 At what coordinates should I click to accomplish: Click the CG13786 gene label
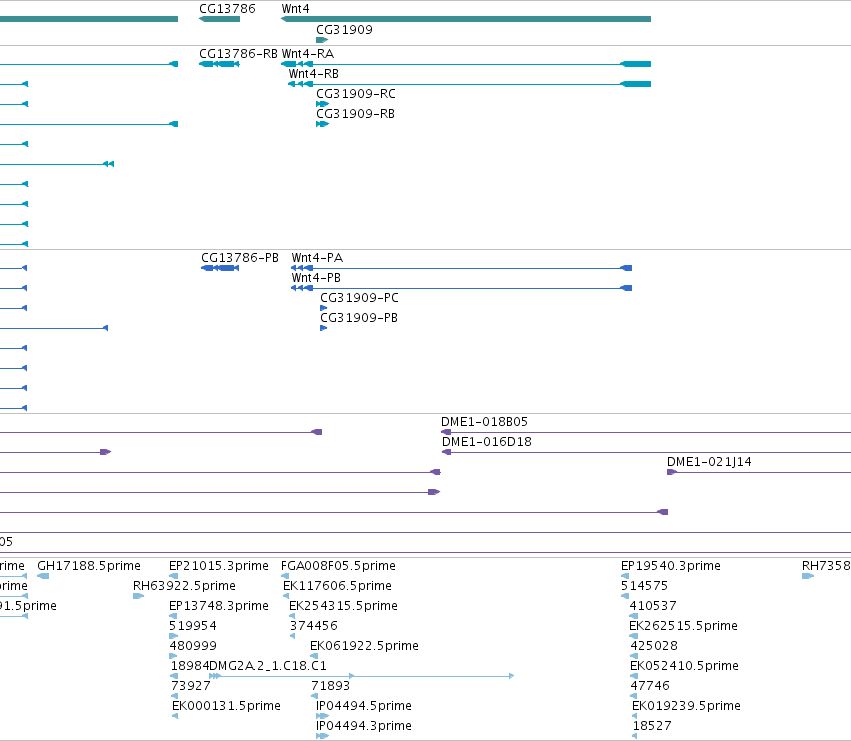pyautogui.click(x=227, y=9)
